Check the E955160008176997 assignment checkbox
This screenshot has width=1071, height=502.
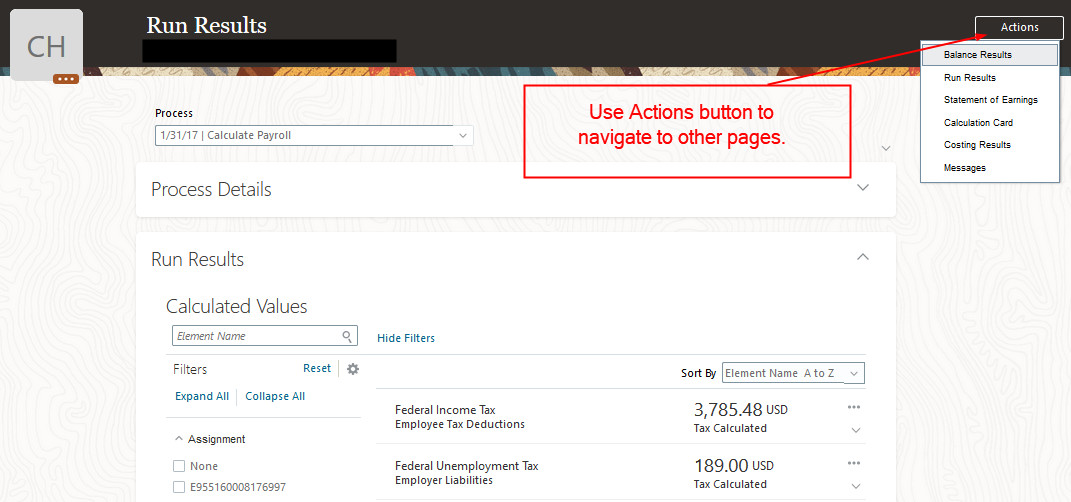(x=179, y=487)
